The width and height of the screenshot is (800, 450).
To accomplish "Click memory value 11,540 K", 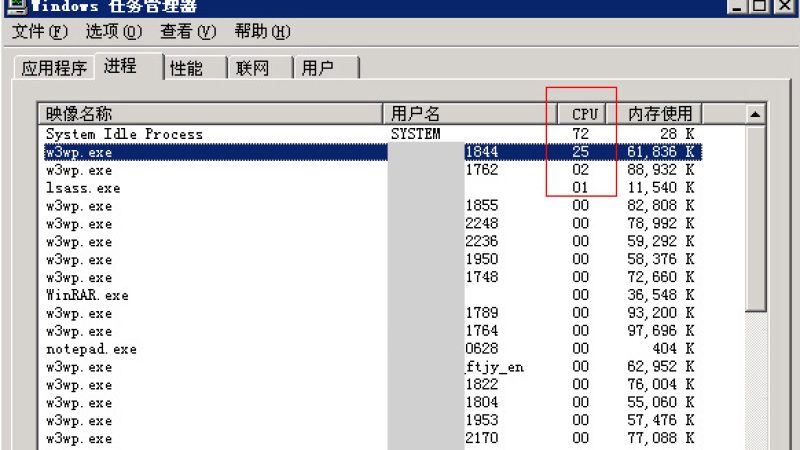I will click(x=661, y=188).
